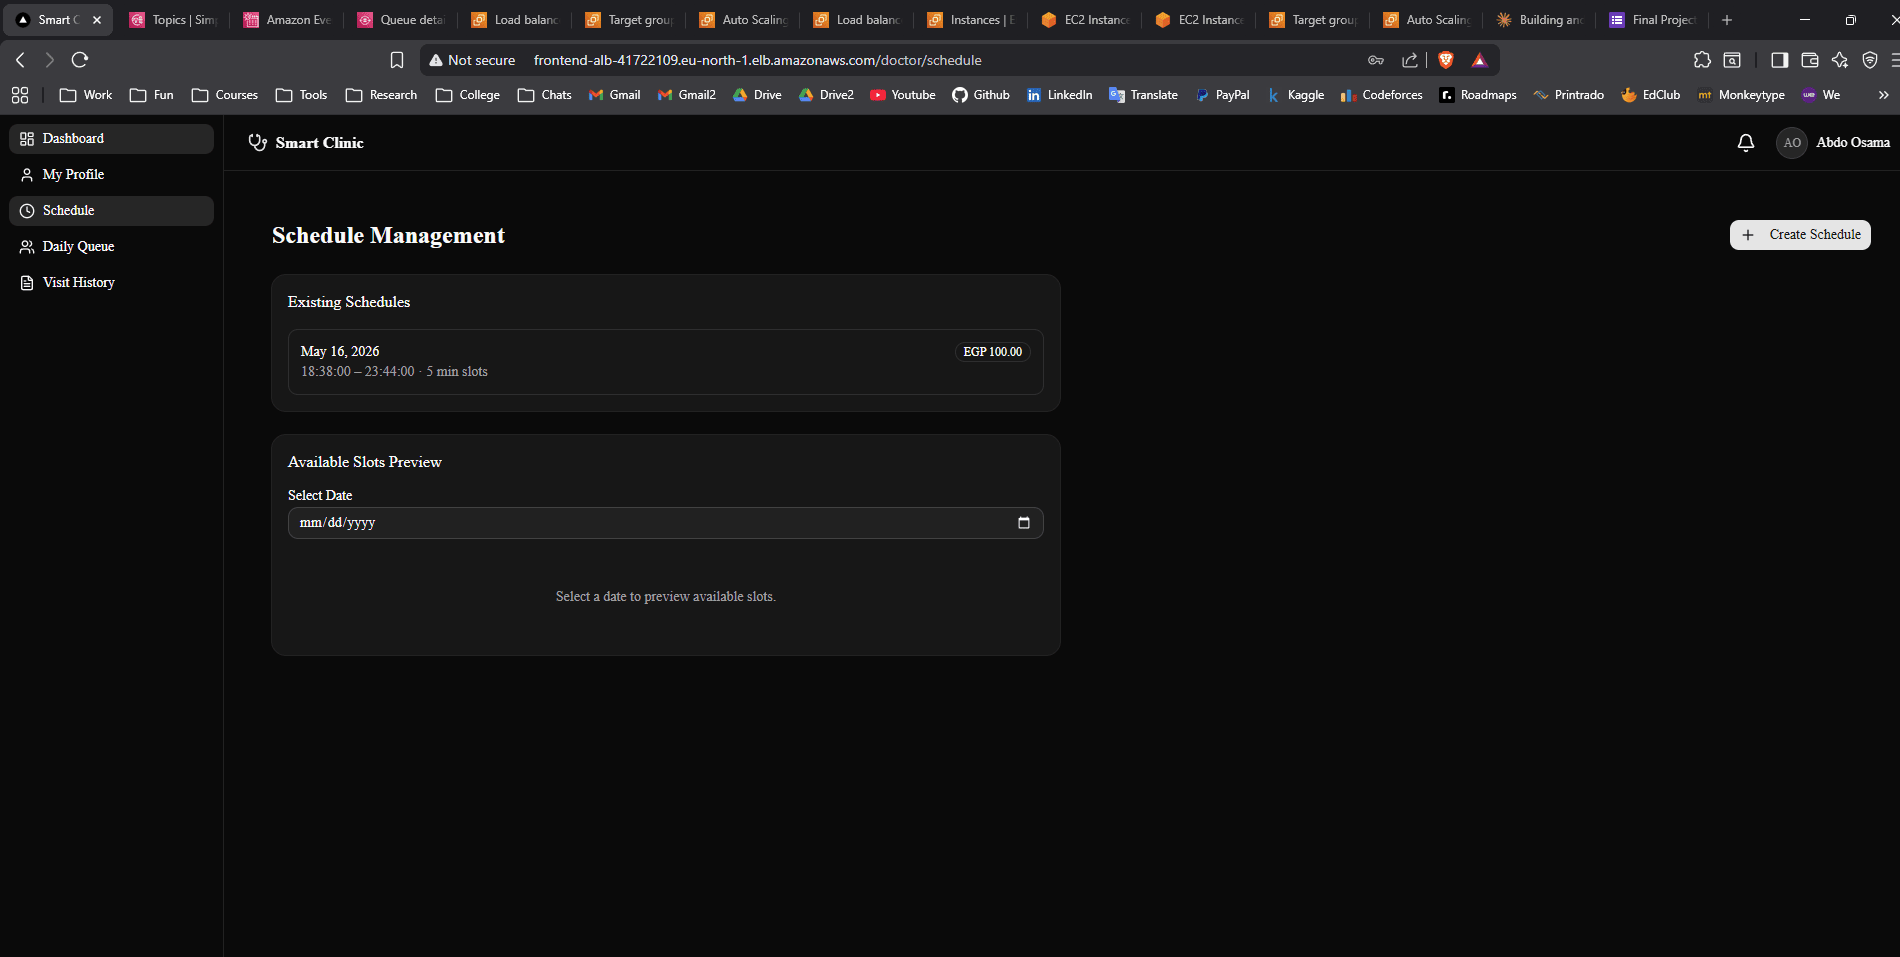Switch to Queue details tab
The width and height of the screenshot is (1900, 957).
401,20
